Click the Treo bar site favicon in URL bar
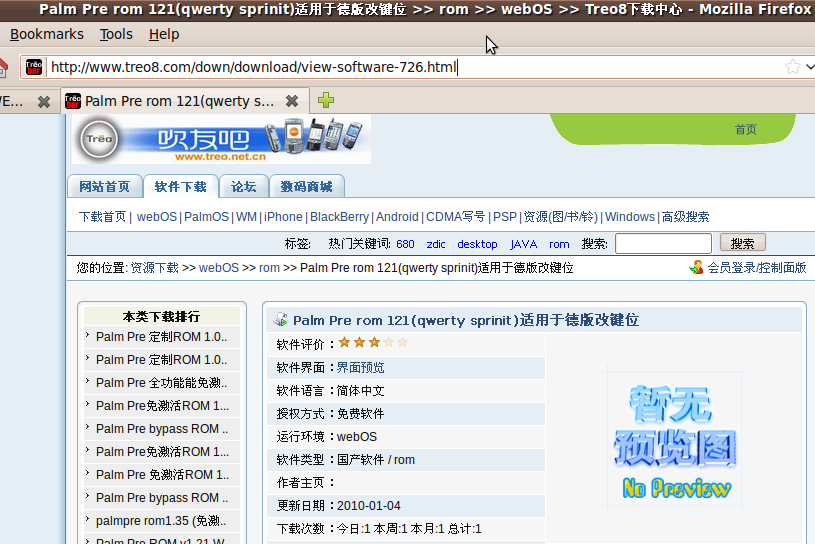 [34, 67]
